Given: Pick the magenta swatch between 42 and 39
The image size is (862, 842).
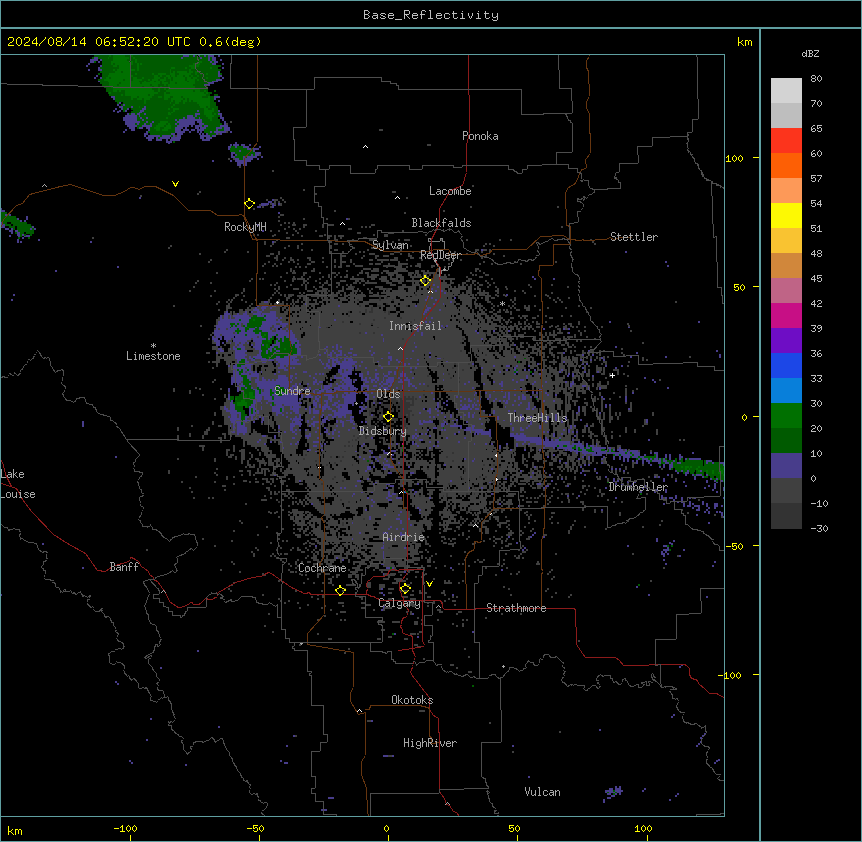Looking at the screenshot, I should pos(786,315).
